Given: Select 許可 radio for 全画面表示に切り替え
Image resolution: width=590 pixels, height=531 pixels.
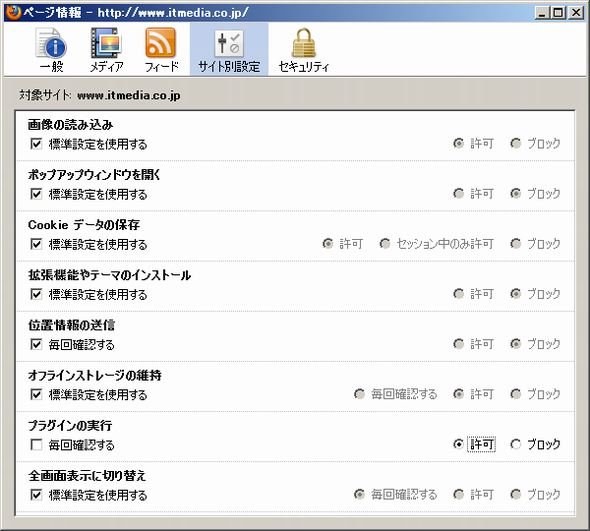Looking at the screenshot, I should pos(458,494).
